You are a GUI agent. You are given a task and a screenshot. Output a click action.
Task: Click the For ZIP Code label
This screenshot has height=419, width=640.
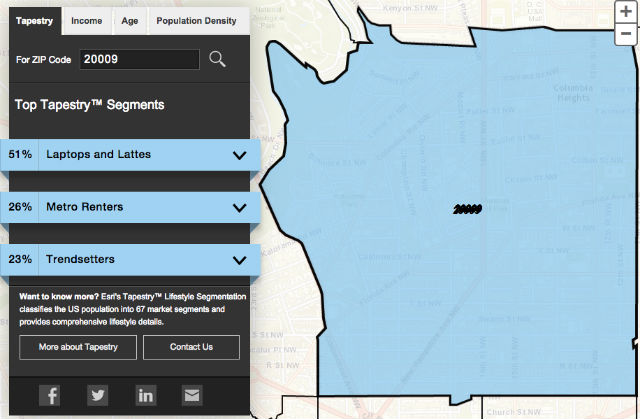pos(43,60)
